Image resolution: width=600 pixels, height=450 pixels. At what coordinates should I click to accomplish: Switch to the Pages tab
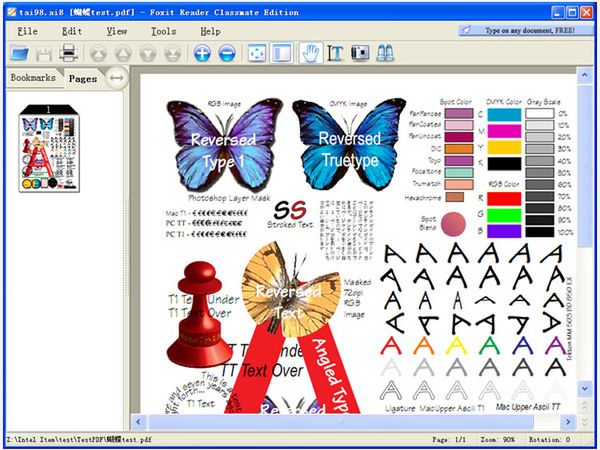coord(83,78)
